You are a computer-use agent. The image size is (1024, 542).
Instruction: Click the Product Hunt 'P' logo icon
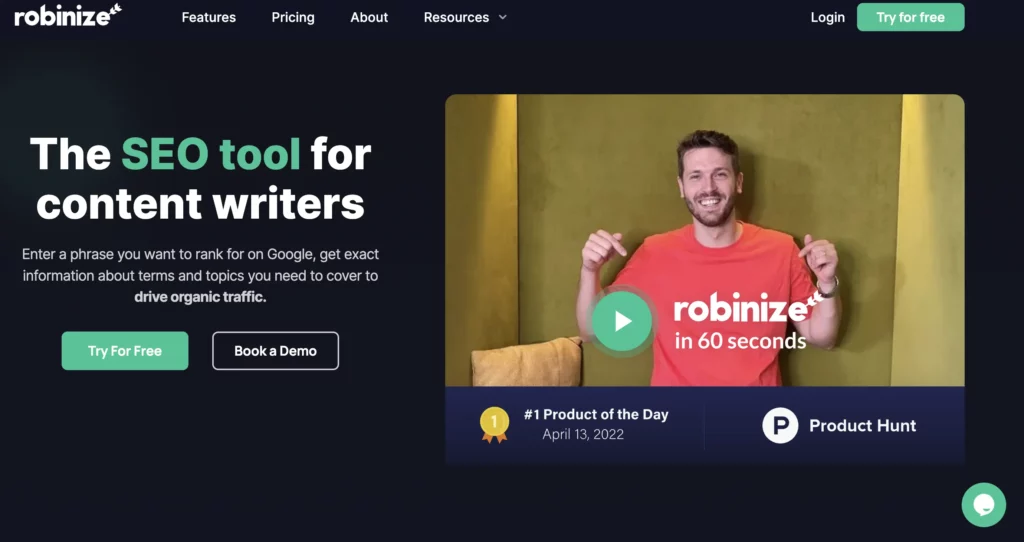(x=780, y=426)
